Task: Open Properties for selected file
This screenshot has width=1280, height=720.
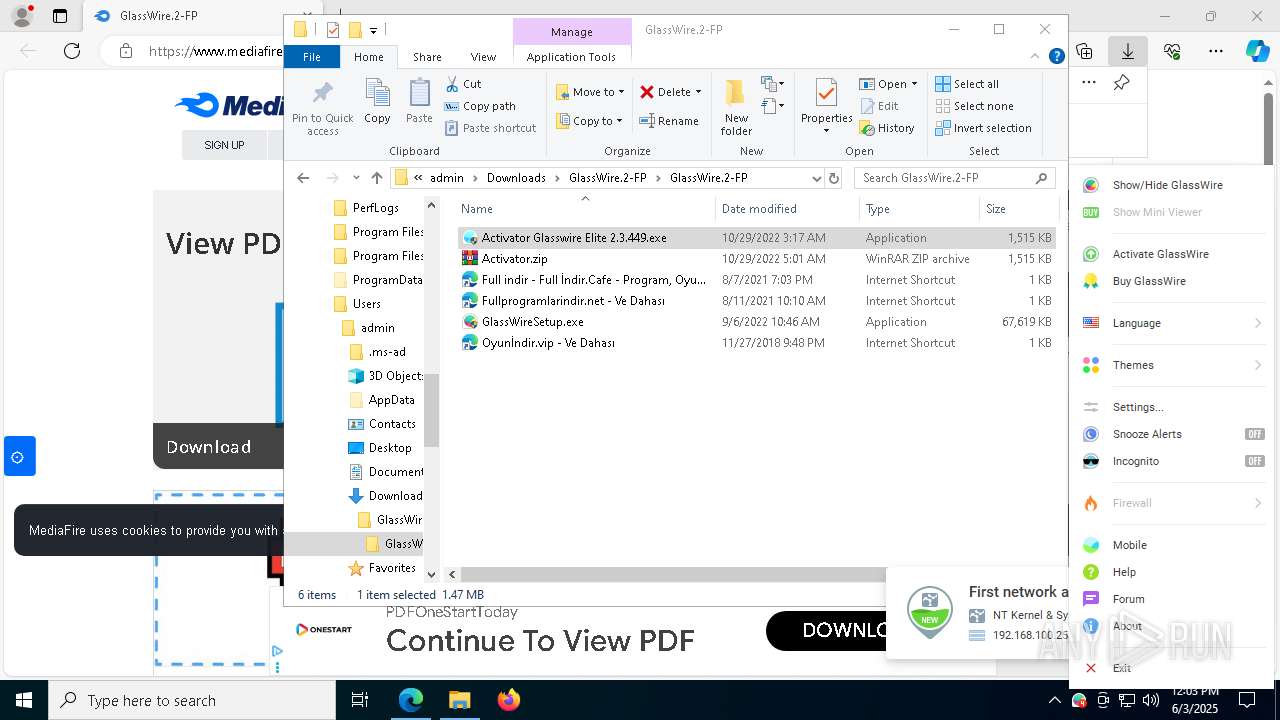Action: 826,105
